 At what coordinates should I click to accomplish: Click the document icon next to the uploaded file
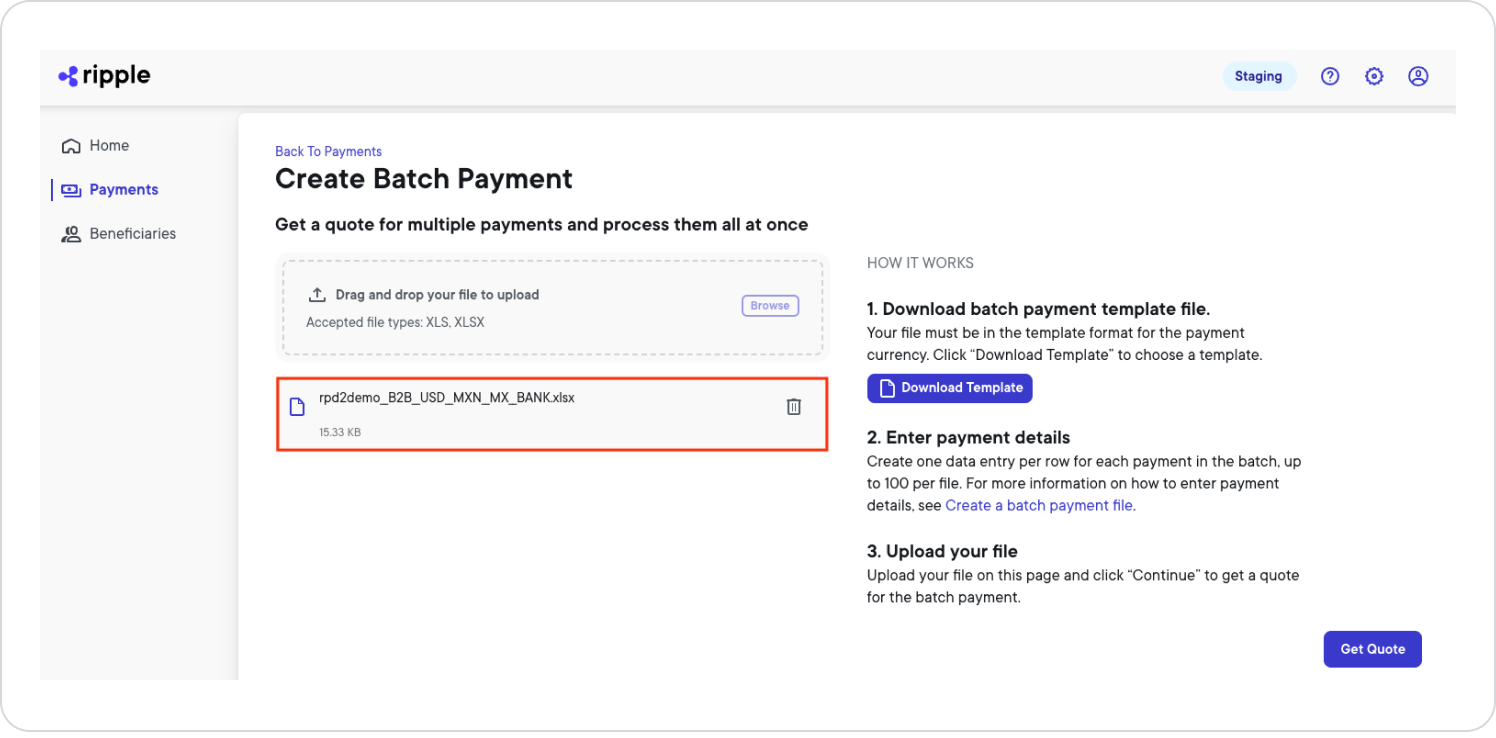[x=297, y=405]
